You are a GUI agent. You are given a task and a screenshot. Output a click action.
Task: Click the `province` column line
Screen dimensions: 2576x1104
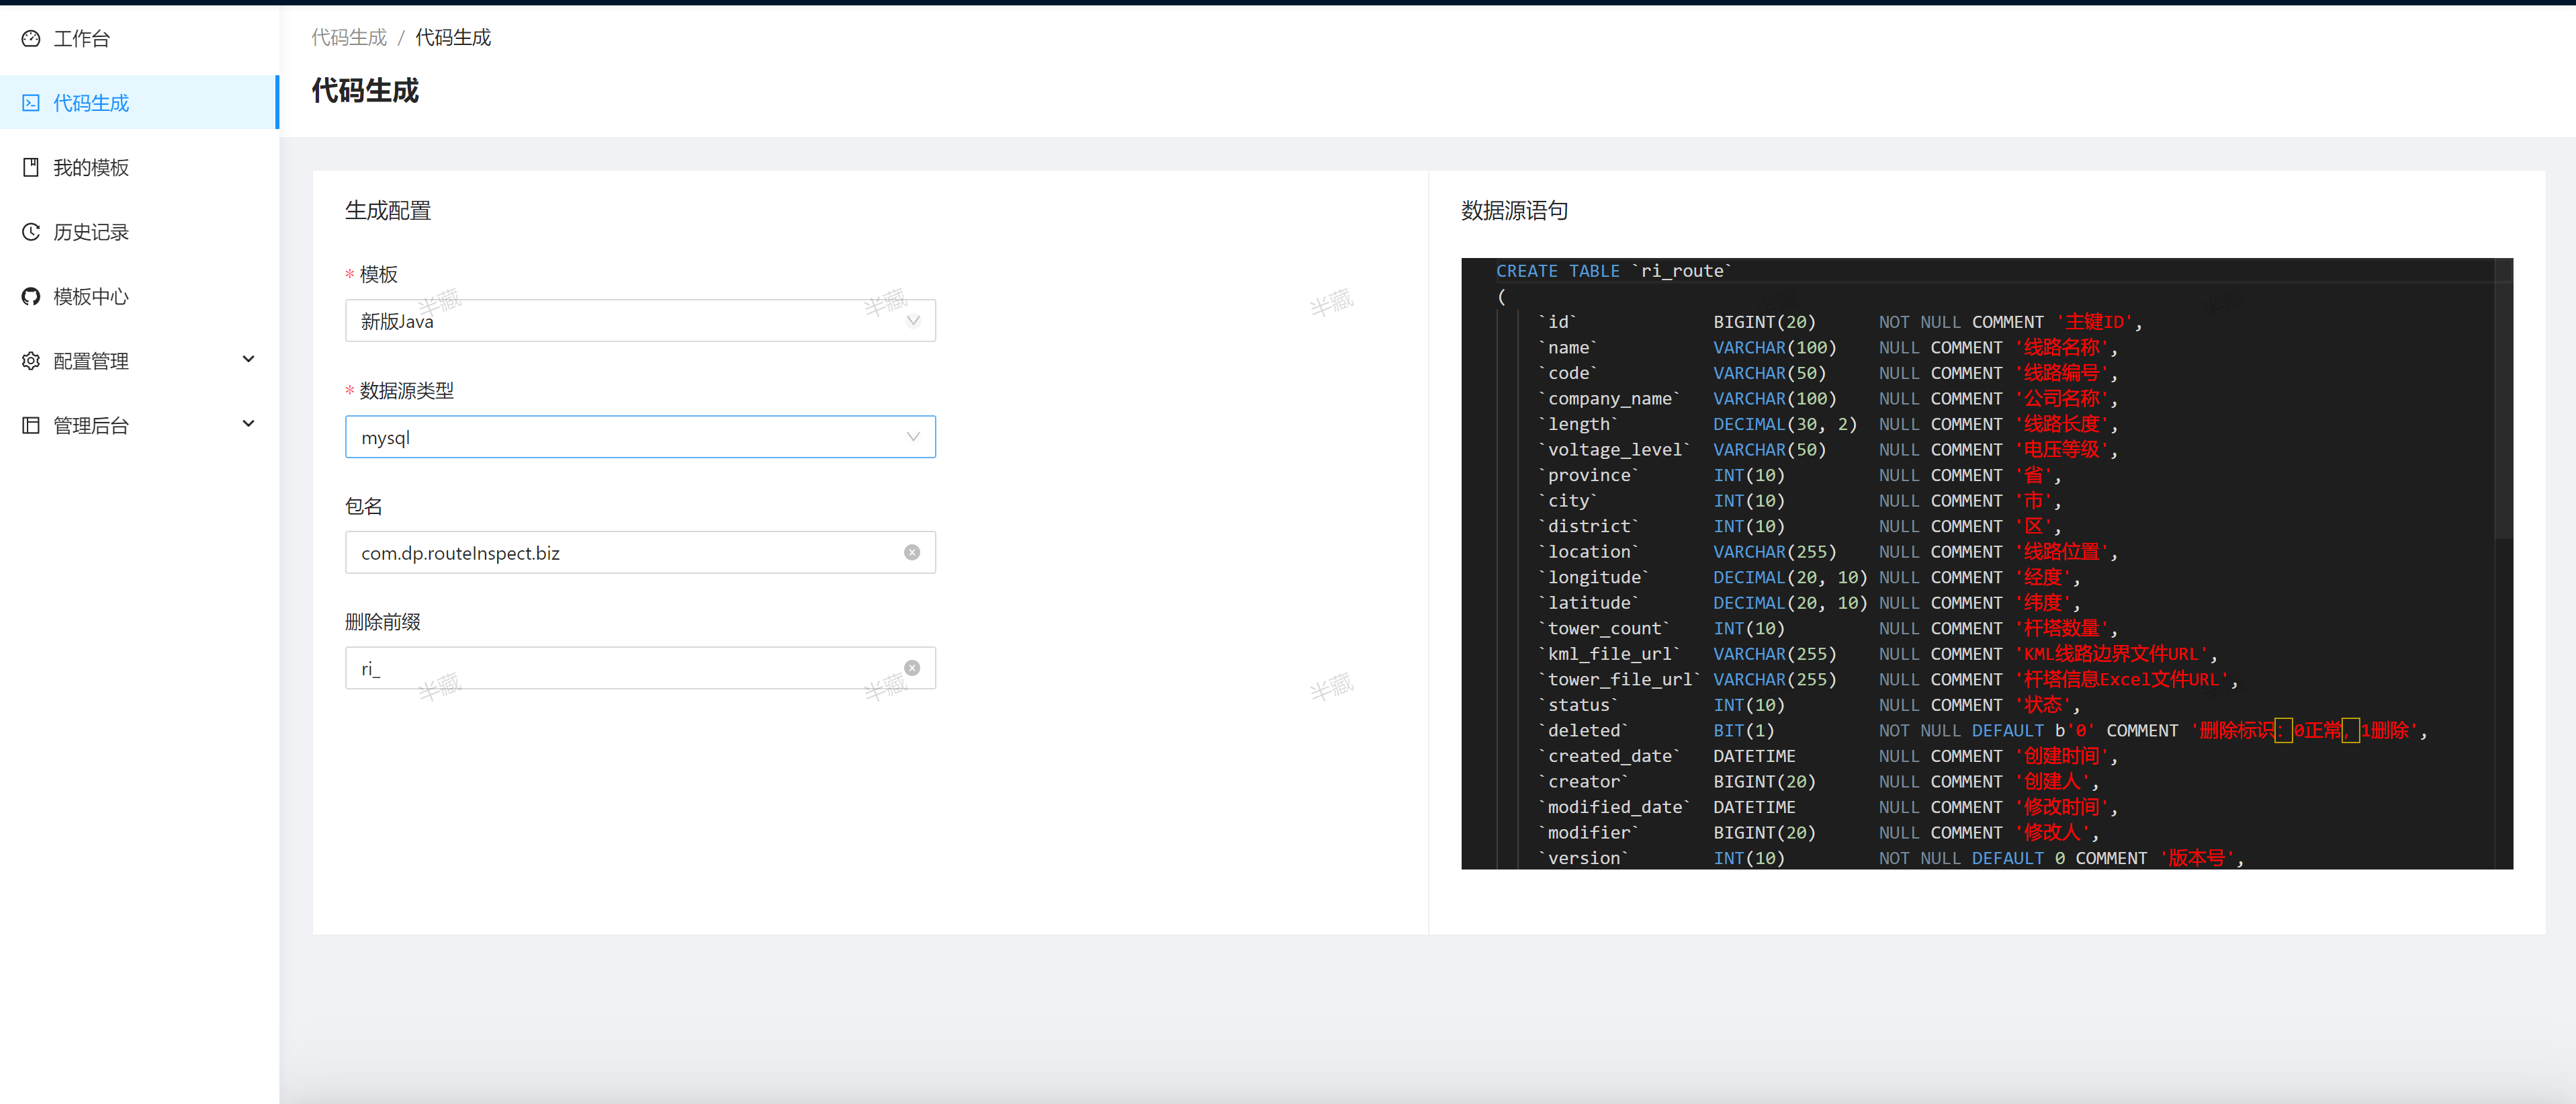coord(1800,475)
